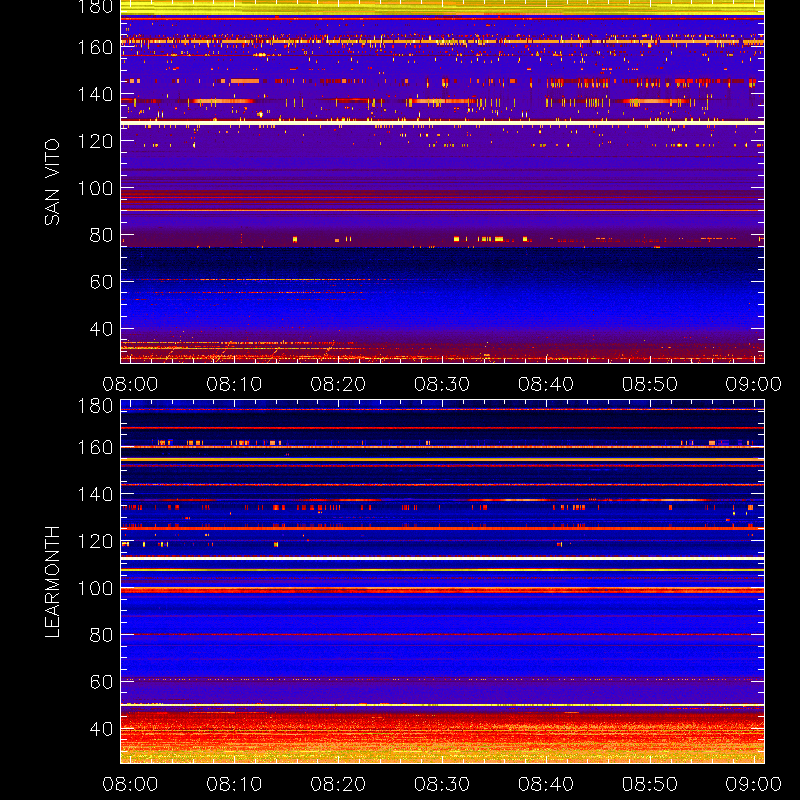Select the Learmonth spectrogram panel
The width and height of the screenshot is (800, 800).
point(442,582)
